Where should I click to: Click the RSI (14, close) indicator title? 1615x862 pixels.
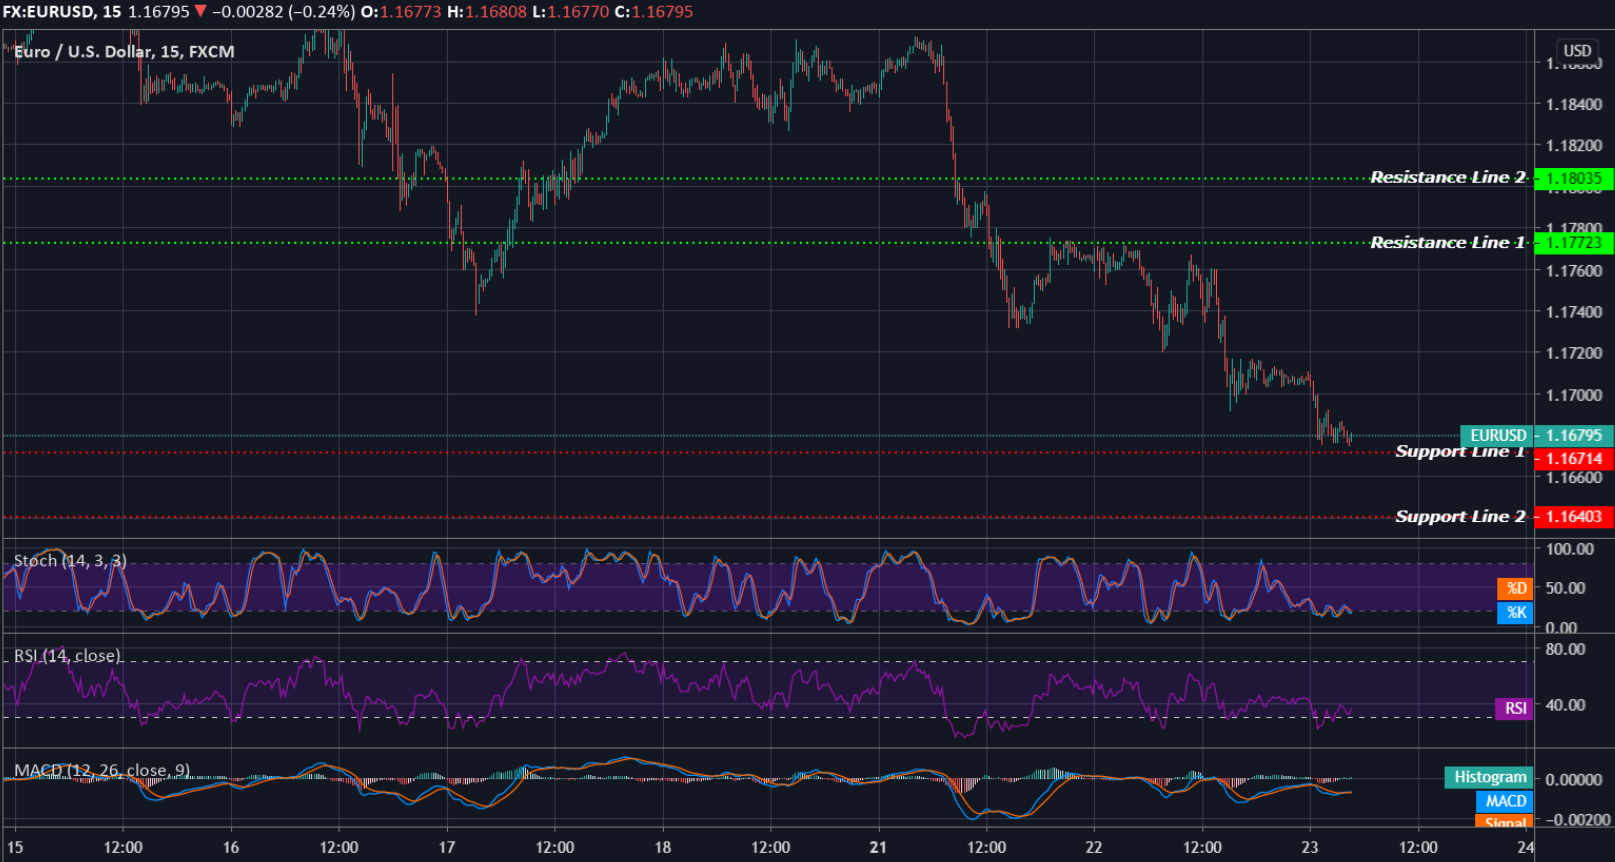[x=67, y=655]
